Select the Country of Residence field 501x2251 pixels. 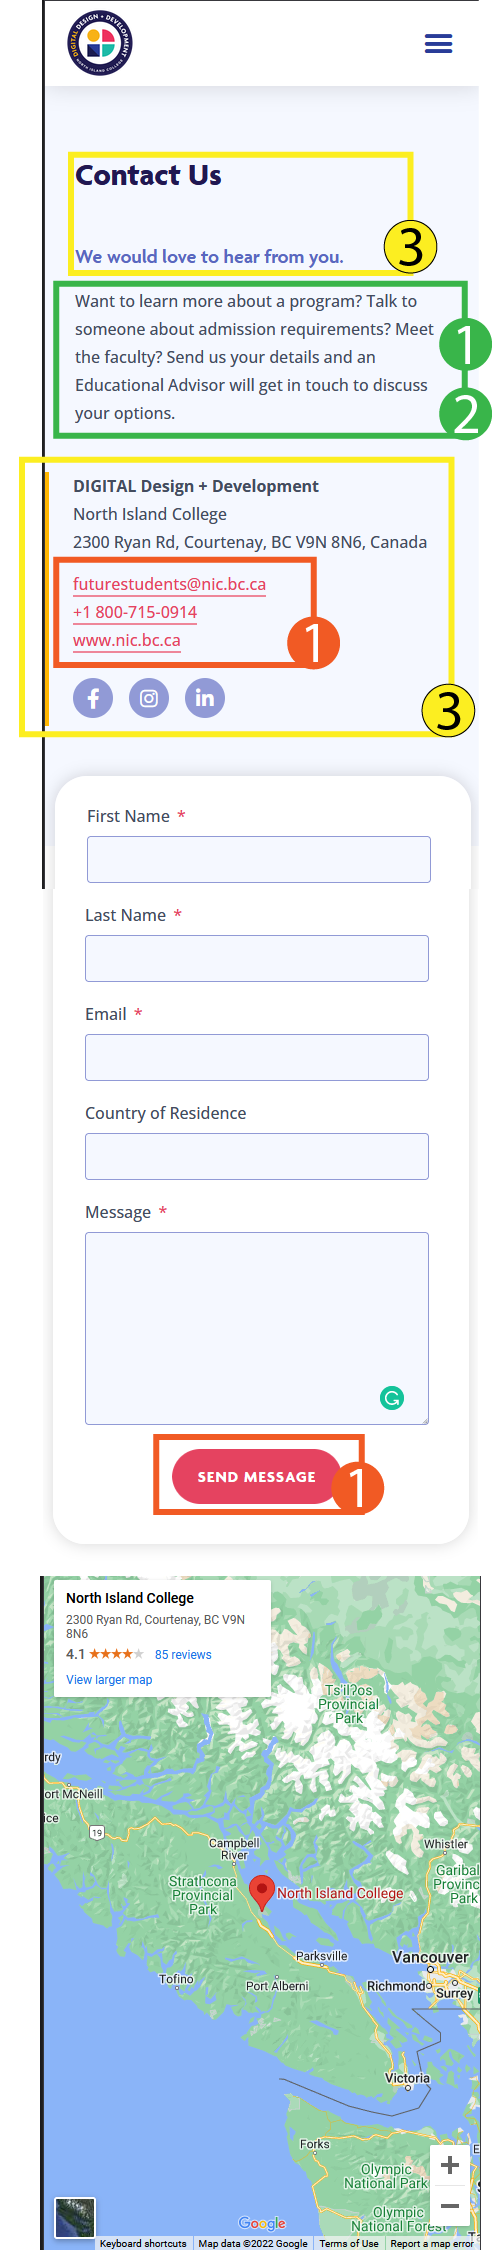pos(257,1156)
